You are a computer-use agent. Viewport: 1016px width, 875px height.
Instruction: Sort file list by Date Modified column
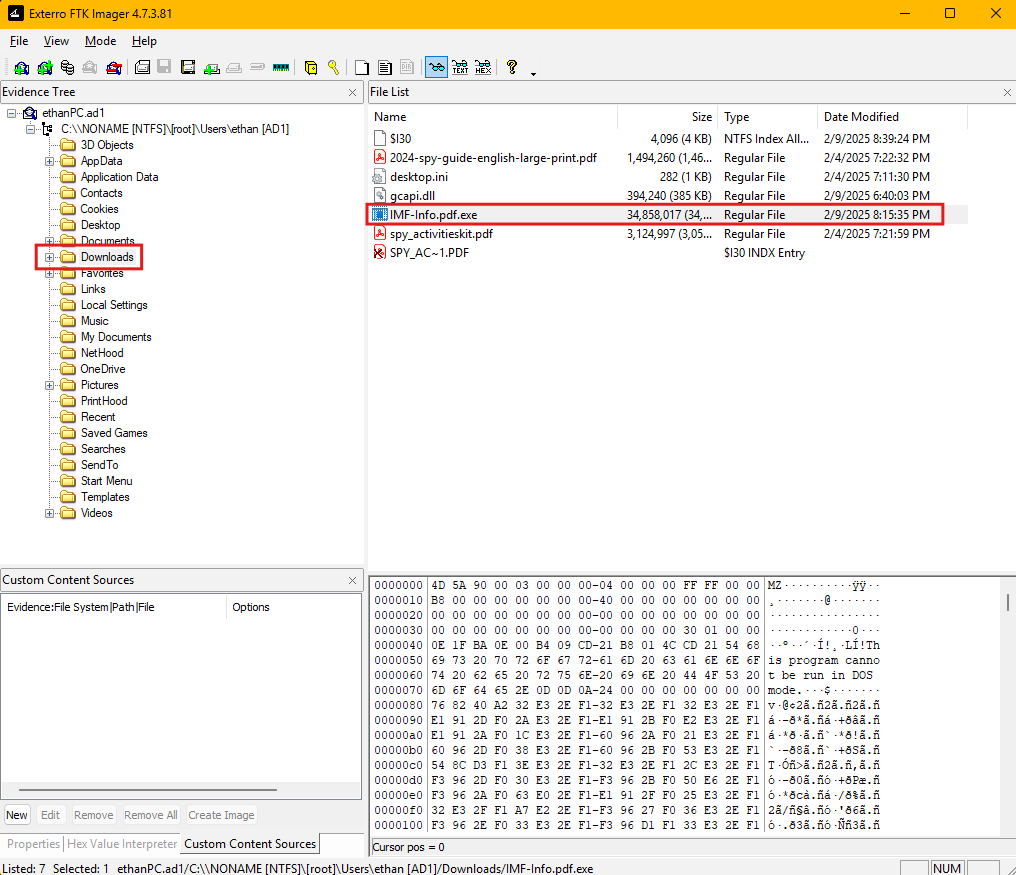[x=861, y=117]
